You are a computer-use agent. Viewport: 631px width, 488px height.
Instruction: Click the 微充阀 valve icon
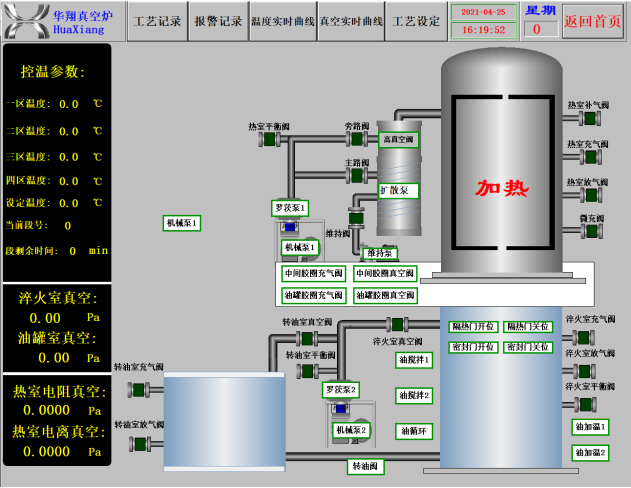591,232
